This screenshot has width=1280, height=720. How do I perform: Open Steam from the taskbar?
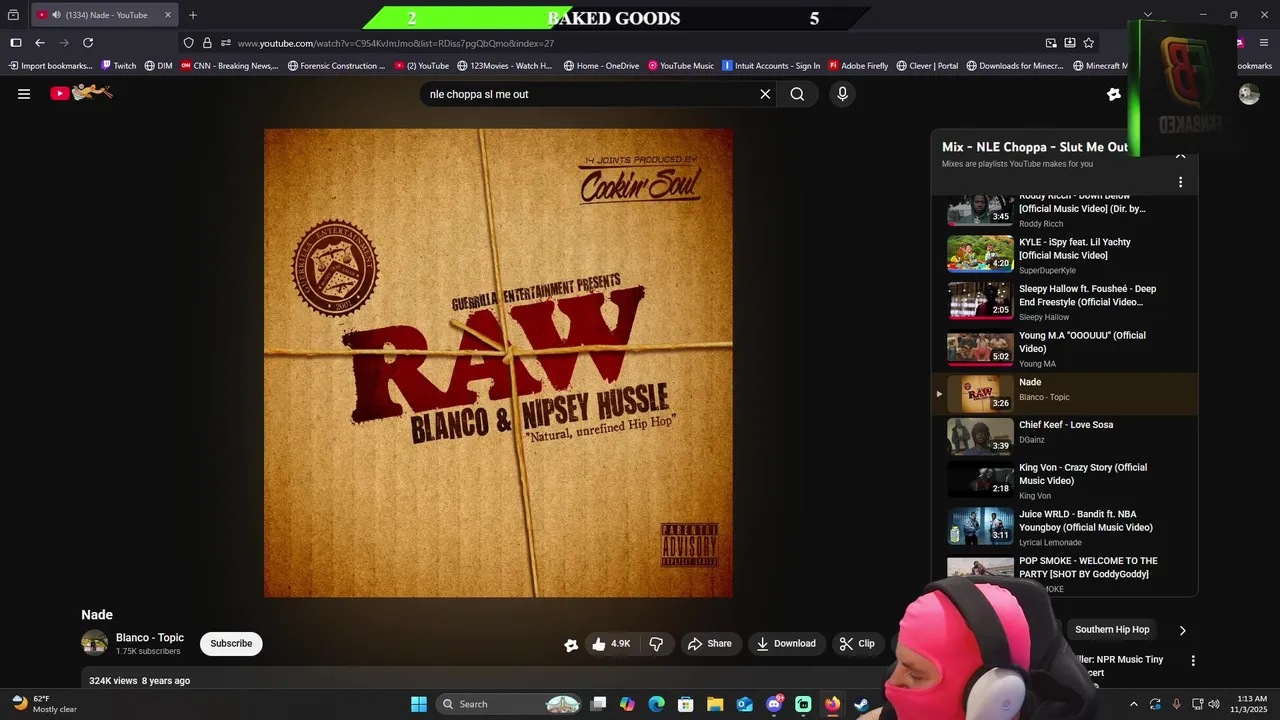pyautogui.click(x=861, y=704)
